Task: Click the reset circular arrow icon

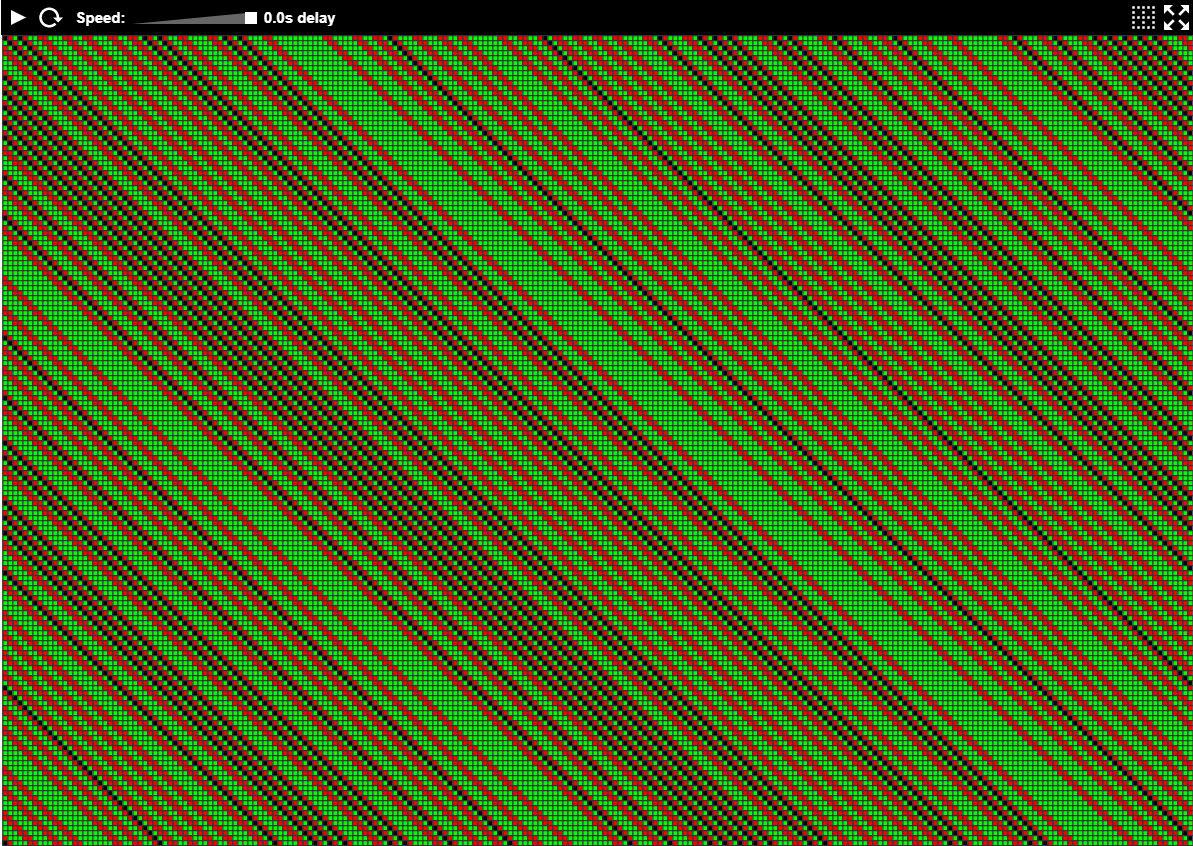Action: [50, 17]
